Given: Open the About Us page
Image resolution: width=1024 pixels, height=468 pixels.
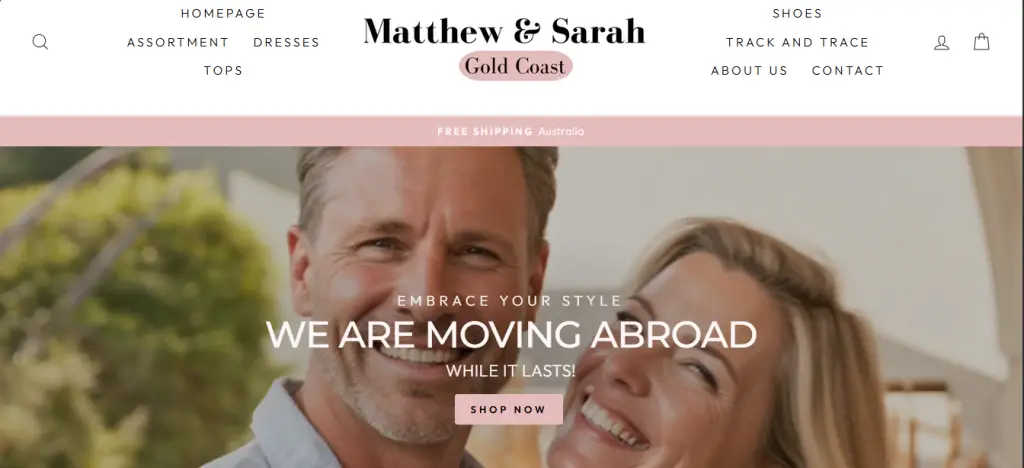Looking at the screenshot, I should 750,70.
